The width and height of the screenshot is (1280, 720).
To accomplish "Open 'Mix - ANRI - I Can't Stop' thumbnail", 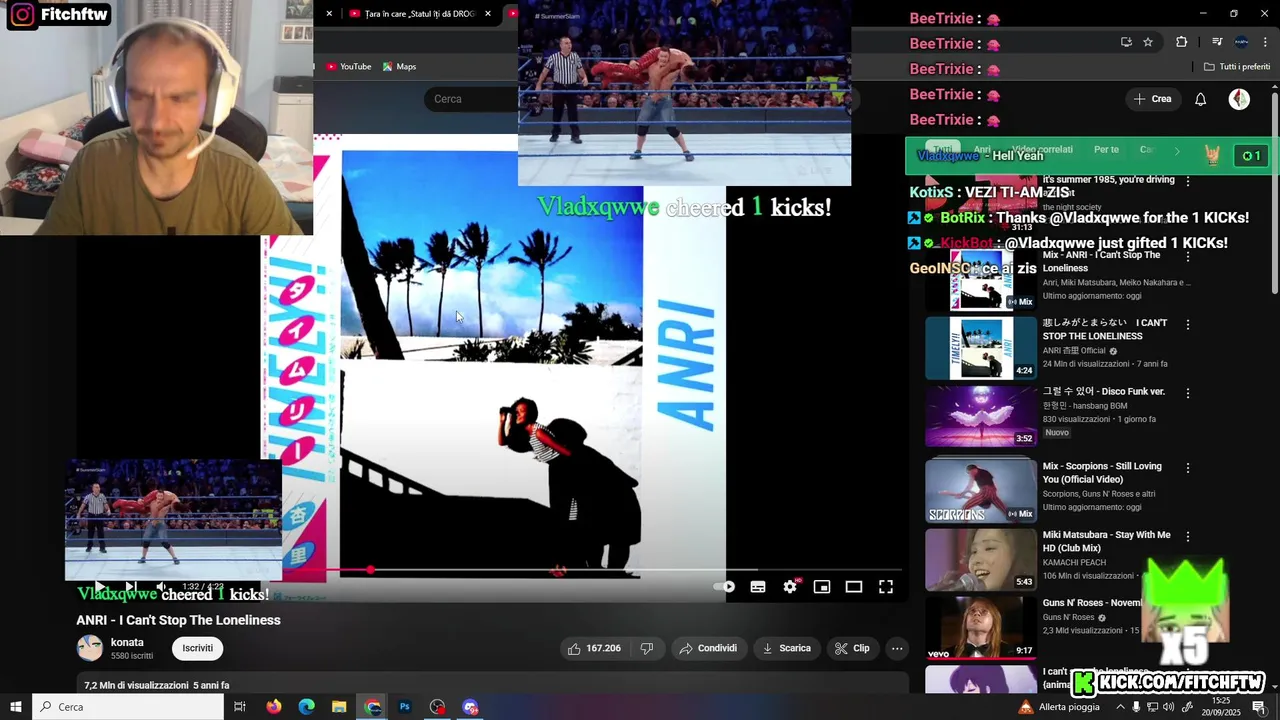I will pos(981,281).
